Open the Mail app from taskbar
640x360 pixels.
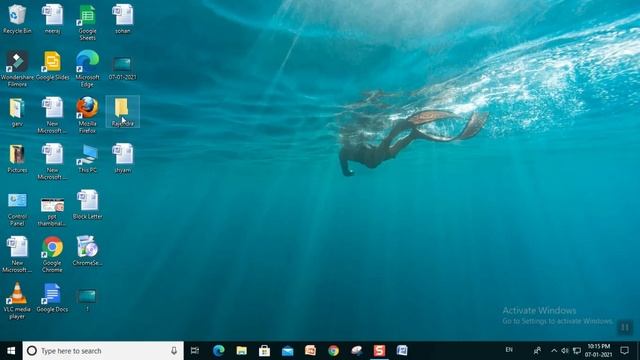click(287, 351)
